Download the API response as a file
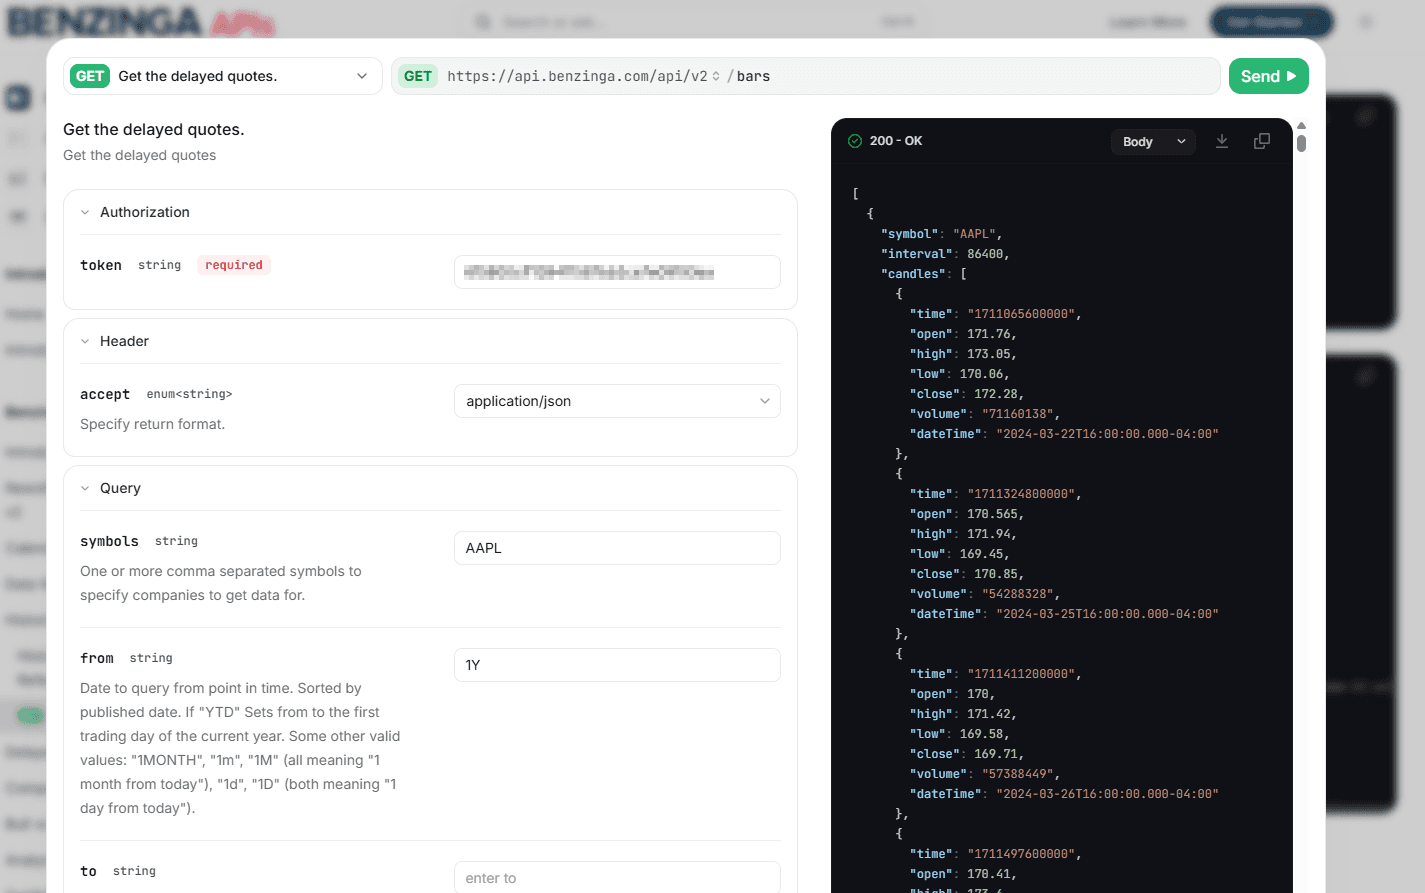Screen dimensions: 1425x893 [x=1222, y=141]
